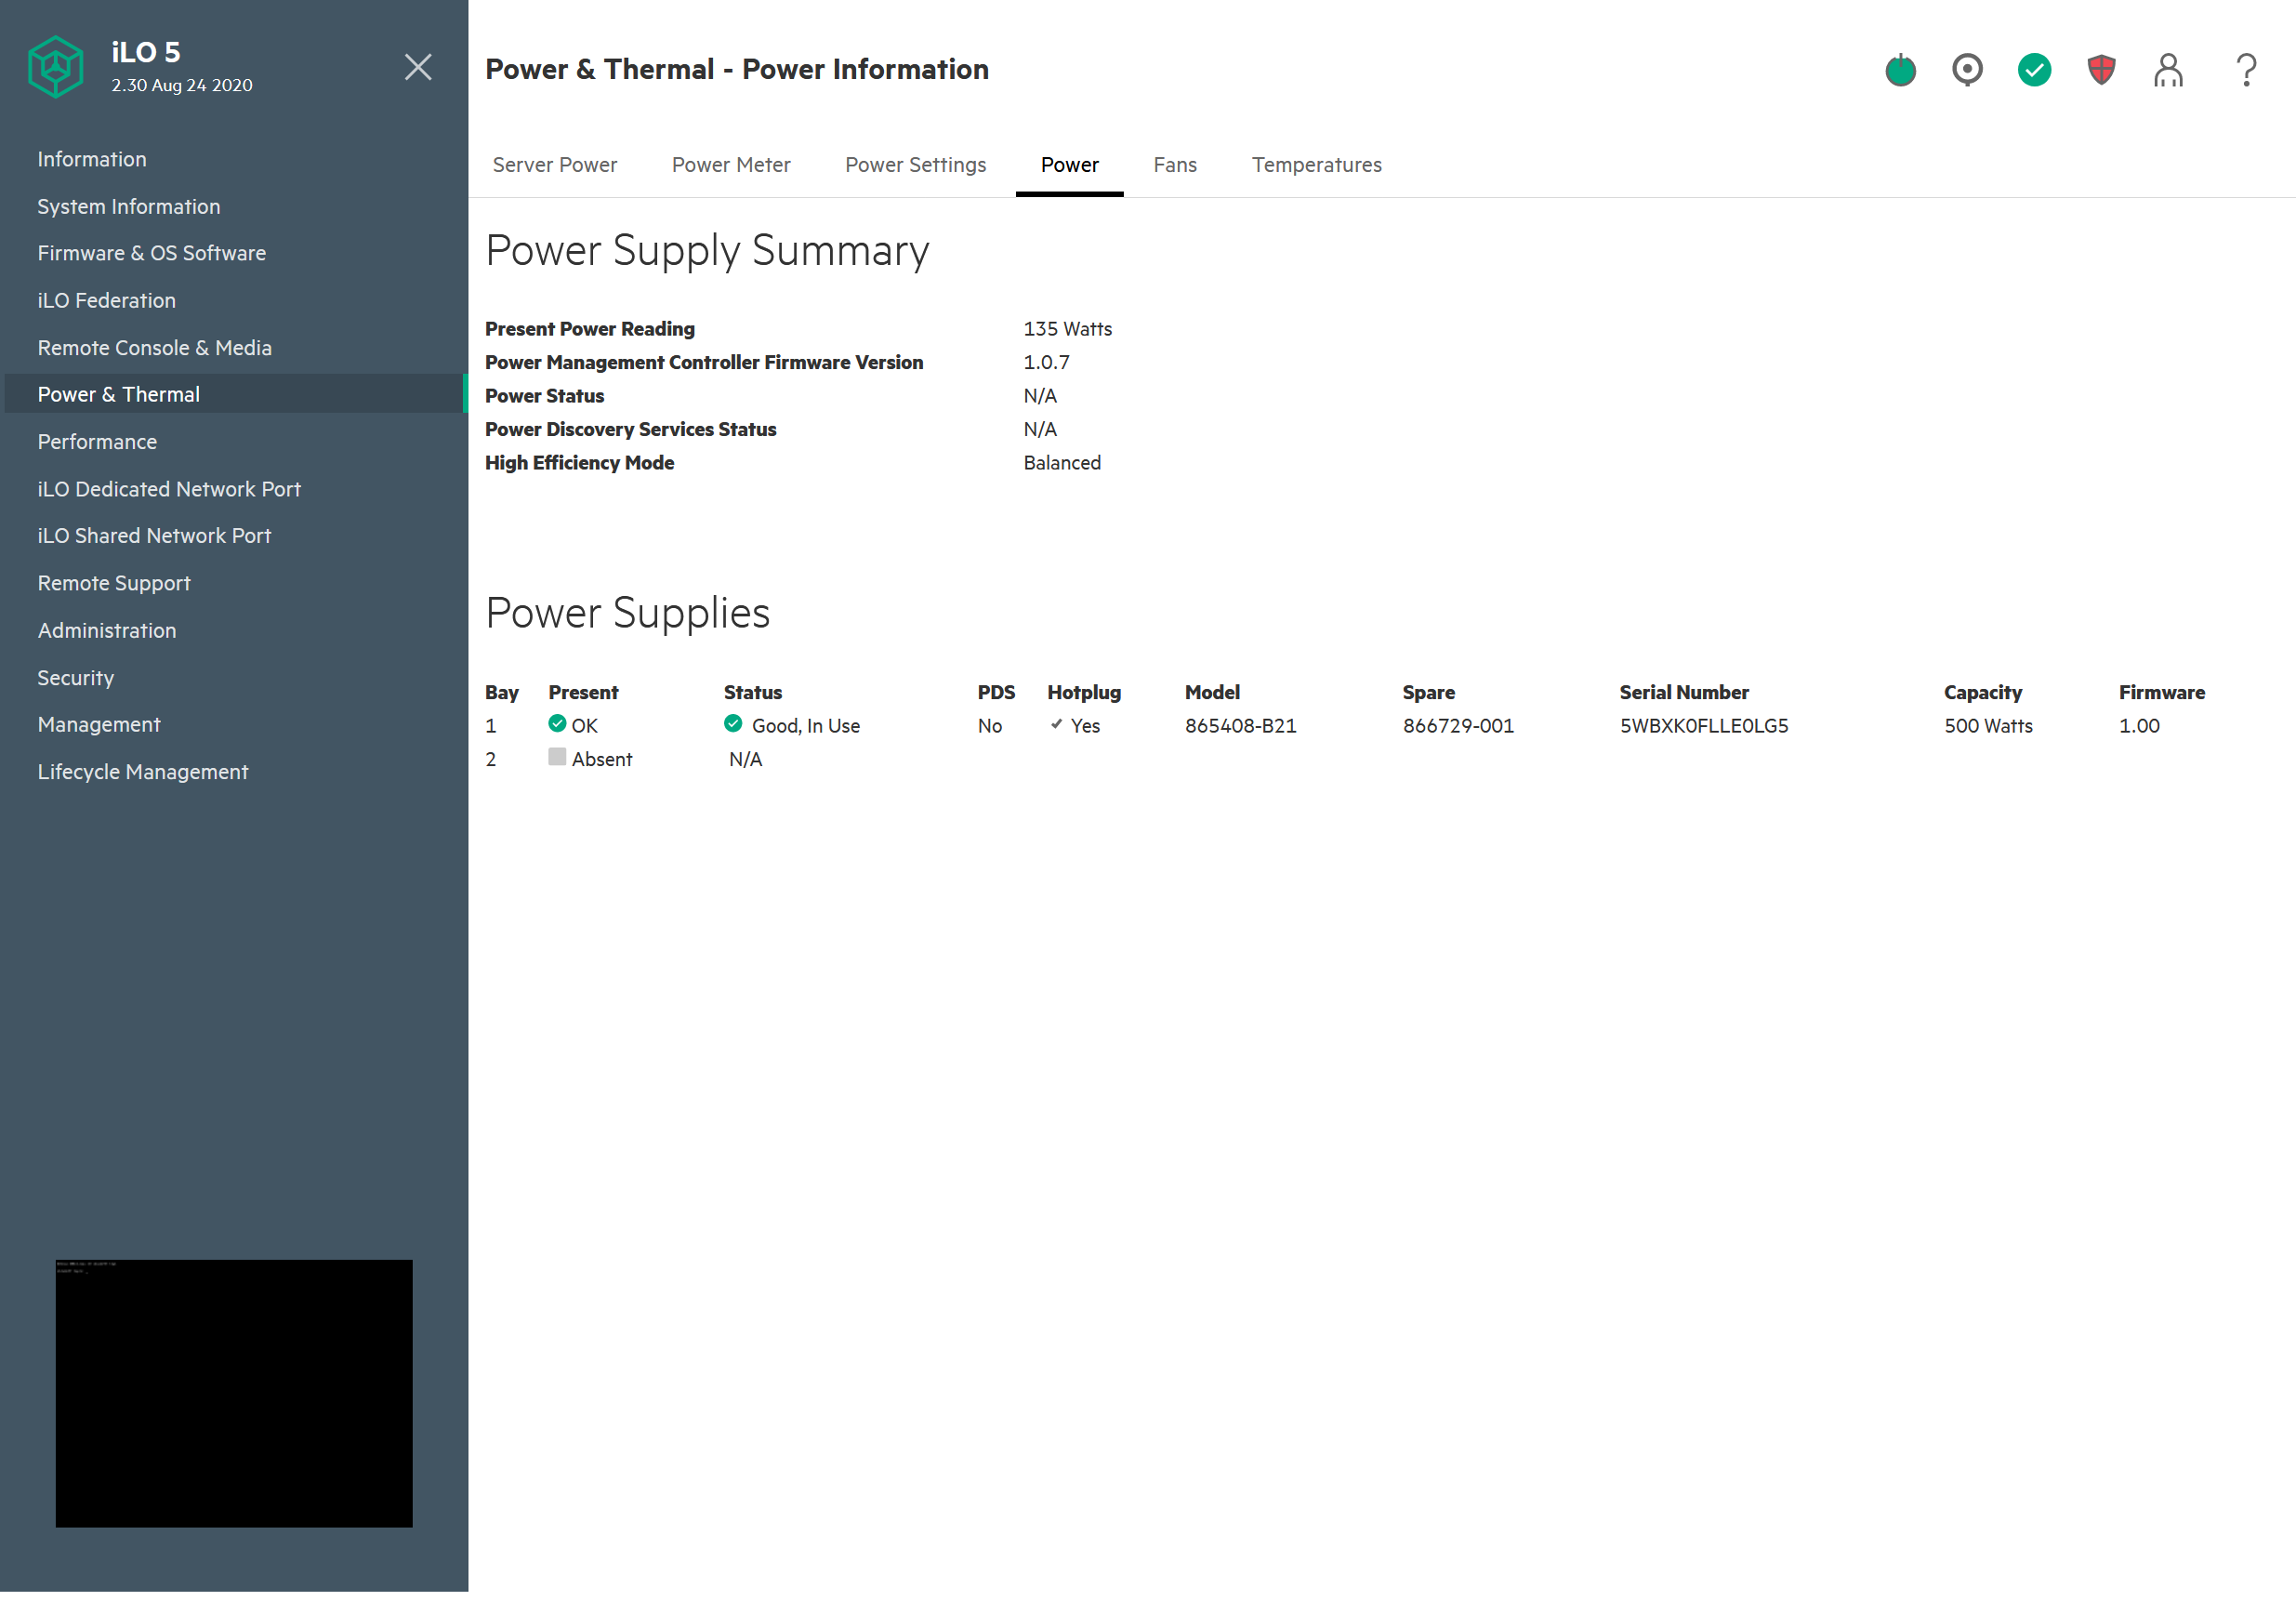Click the iLO hexagon logo icon
2296x1601 pixels.
(x=55, y=67)
